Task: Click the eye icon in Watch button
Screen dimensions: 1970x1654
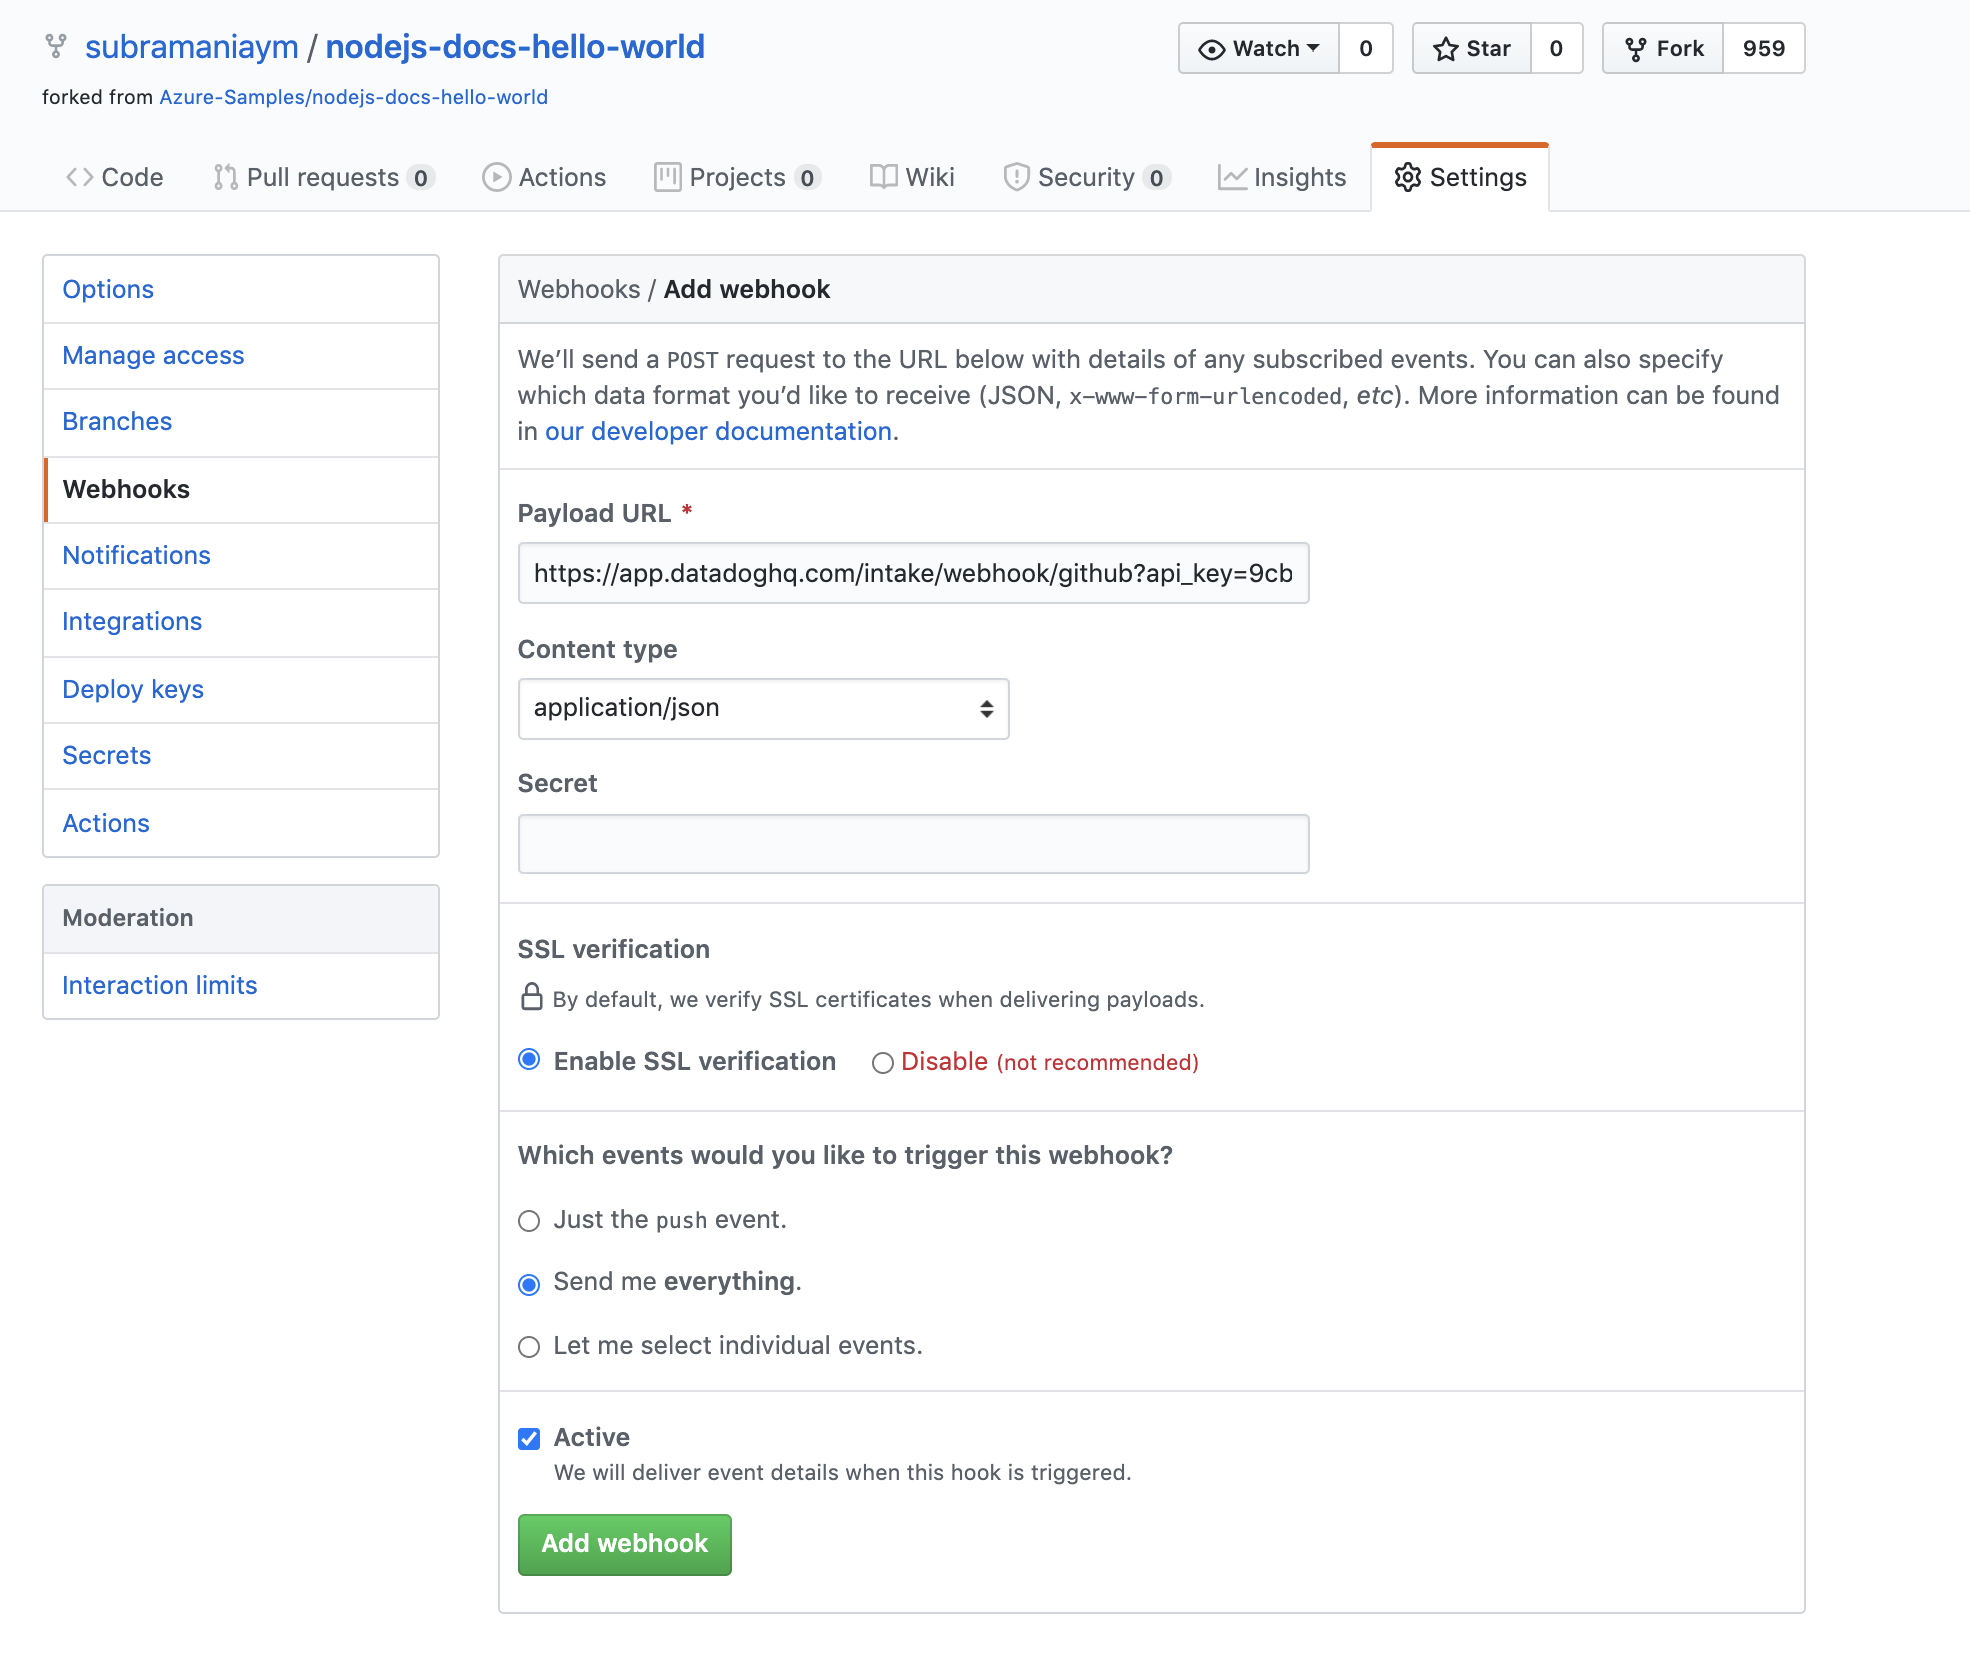Action: pos(1211,49)
